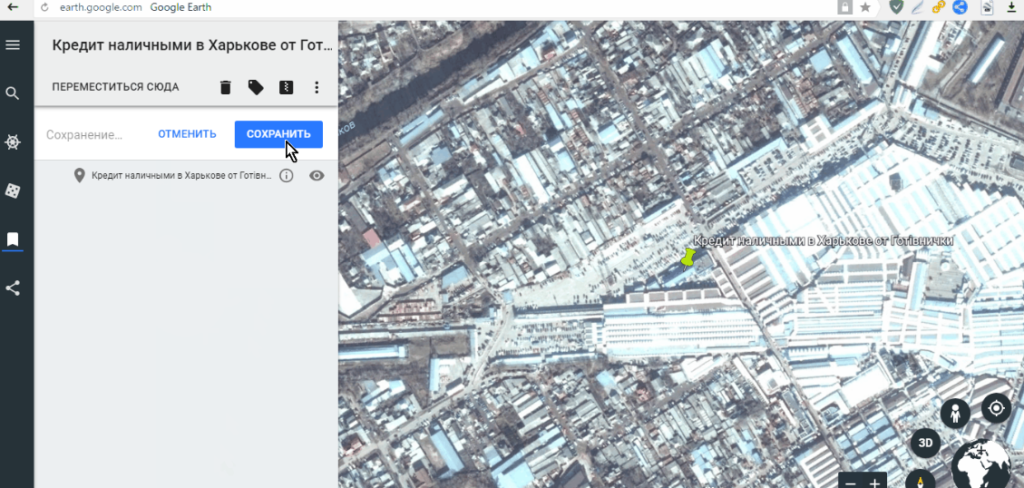Toggle the 3D view button
1024x488 pixels.
(925, 443)
